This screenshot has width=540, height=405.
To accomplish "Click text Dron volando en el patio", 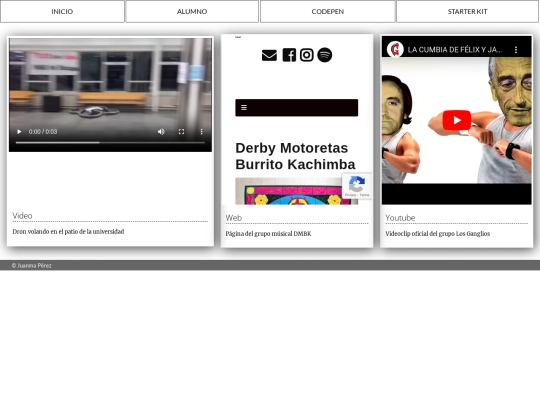I will pos(68,232).
